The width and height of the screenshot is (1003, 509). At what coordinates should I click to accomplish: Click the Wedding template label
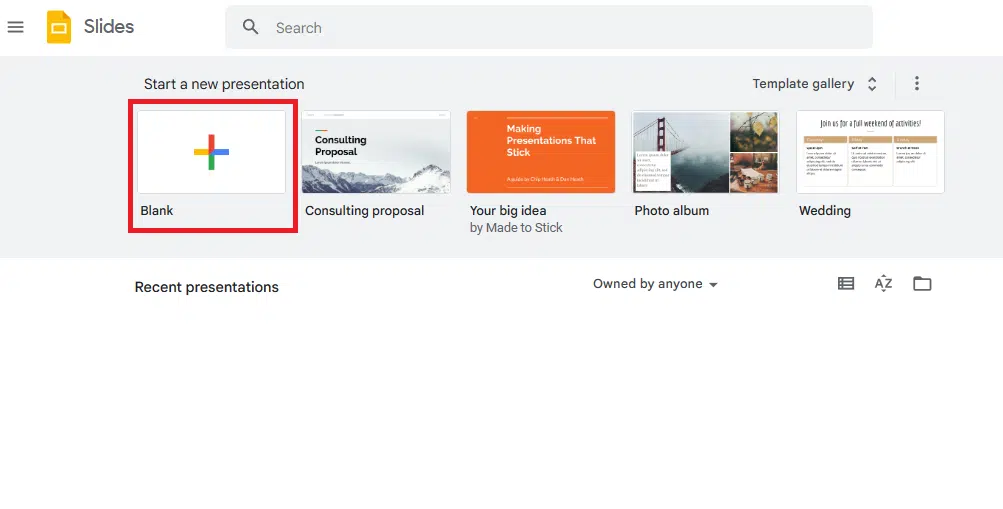[x=825, y=211]
